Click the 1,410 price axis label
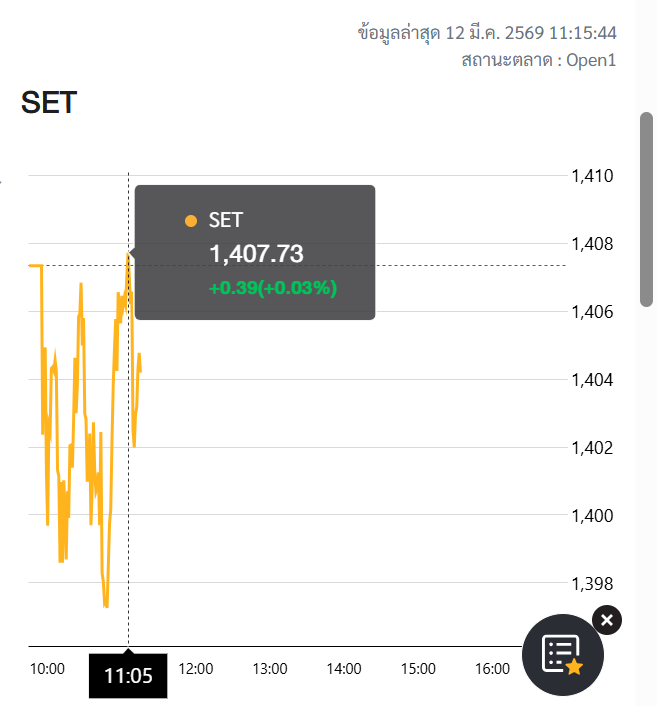Screen dimensions: 657x706 point(591,176)
